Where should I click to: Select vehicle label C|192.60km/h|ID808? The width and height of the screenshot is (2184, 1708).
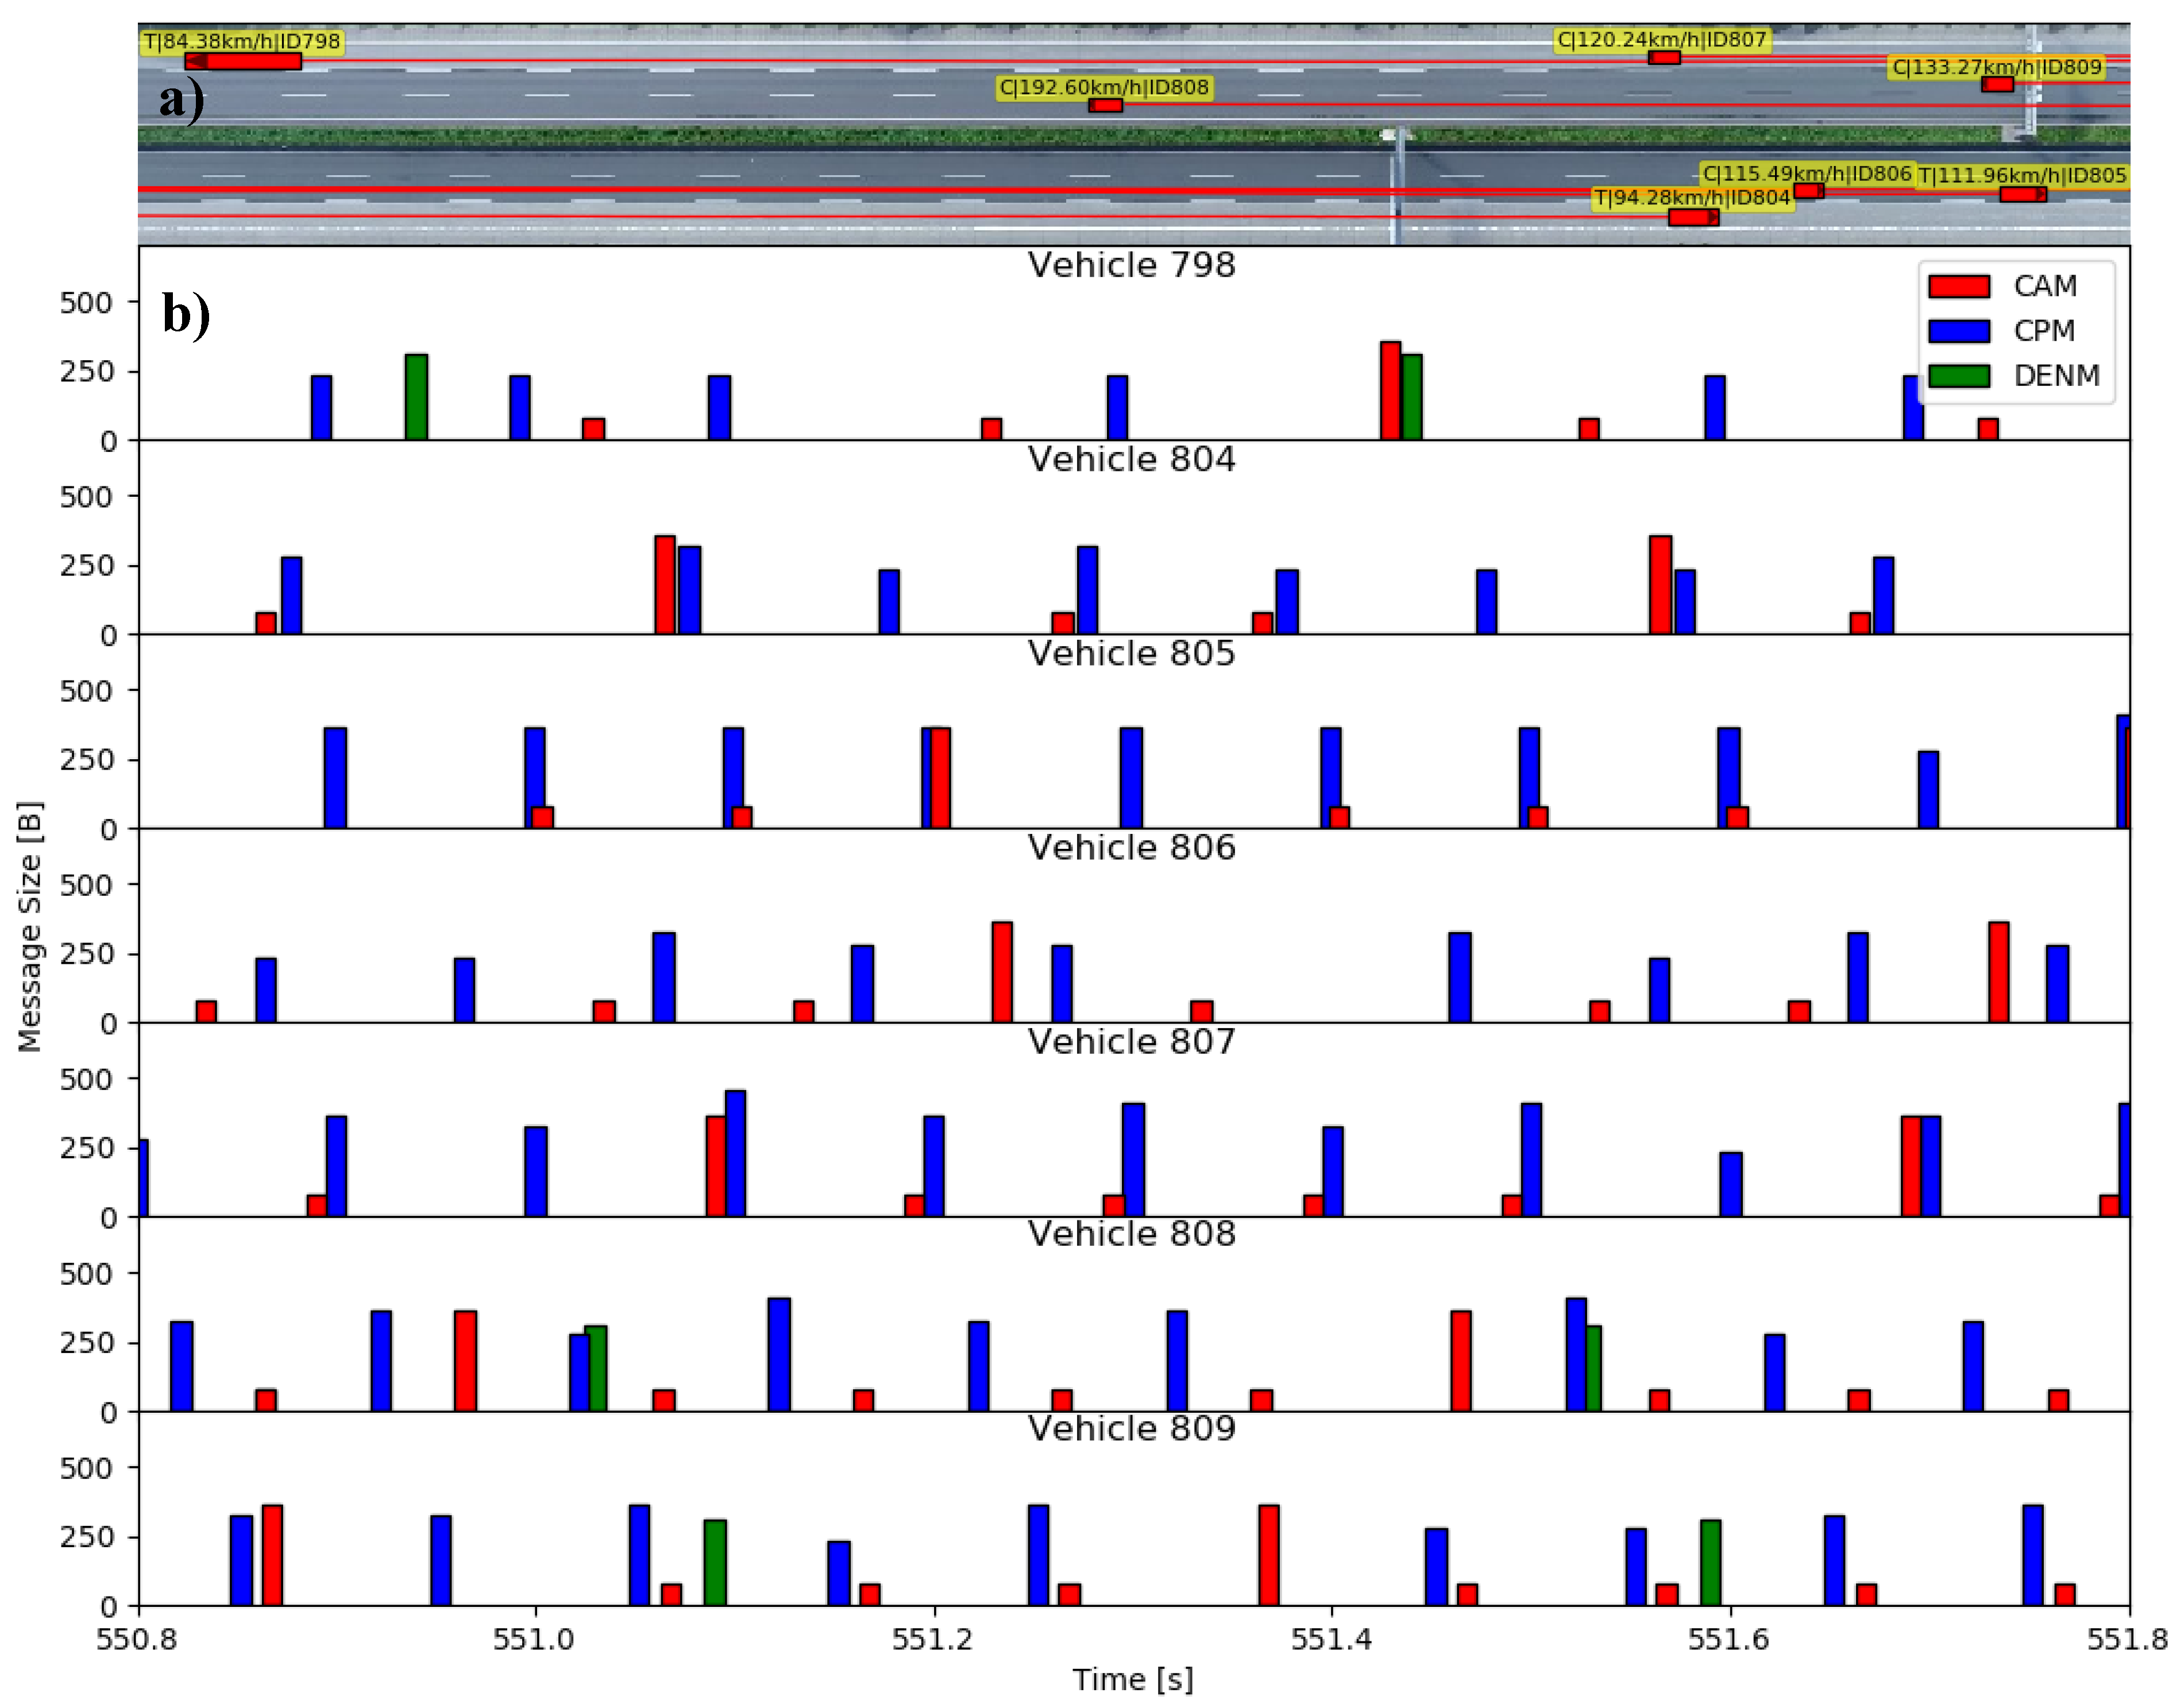(x=1104, y=88)
